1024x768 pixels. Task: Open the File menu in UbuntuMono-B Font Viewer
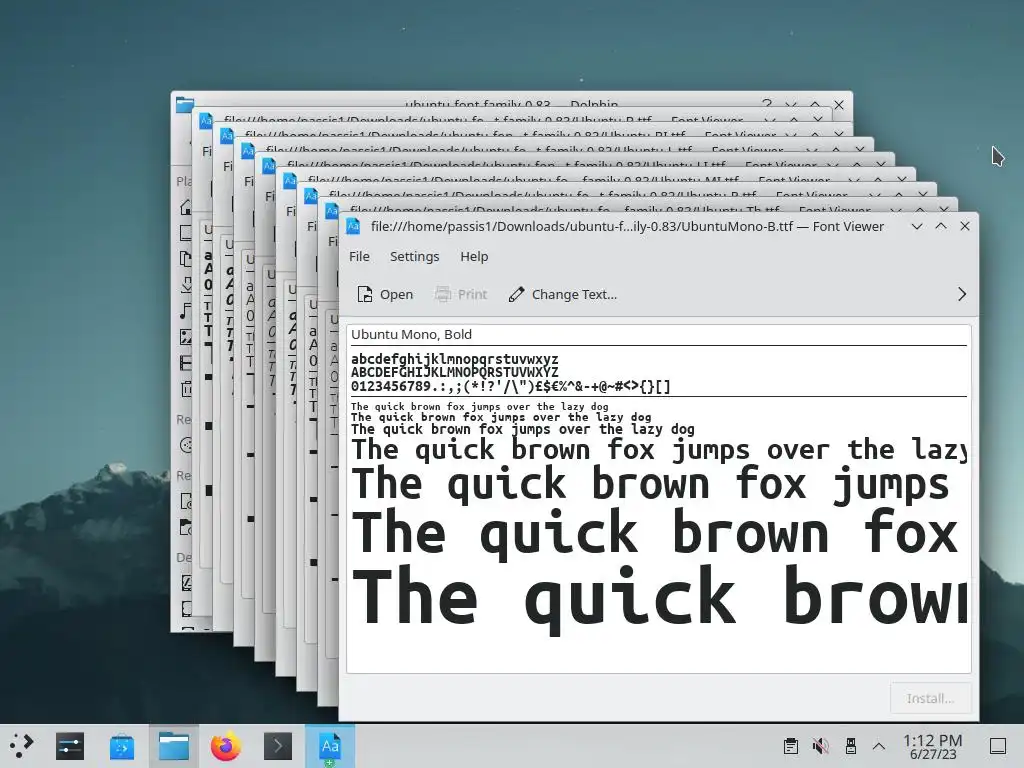tap(359, 257)
